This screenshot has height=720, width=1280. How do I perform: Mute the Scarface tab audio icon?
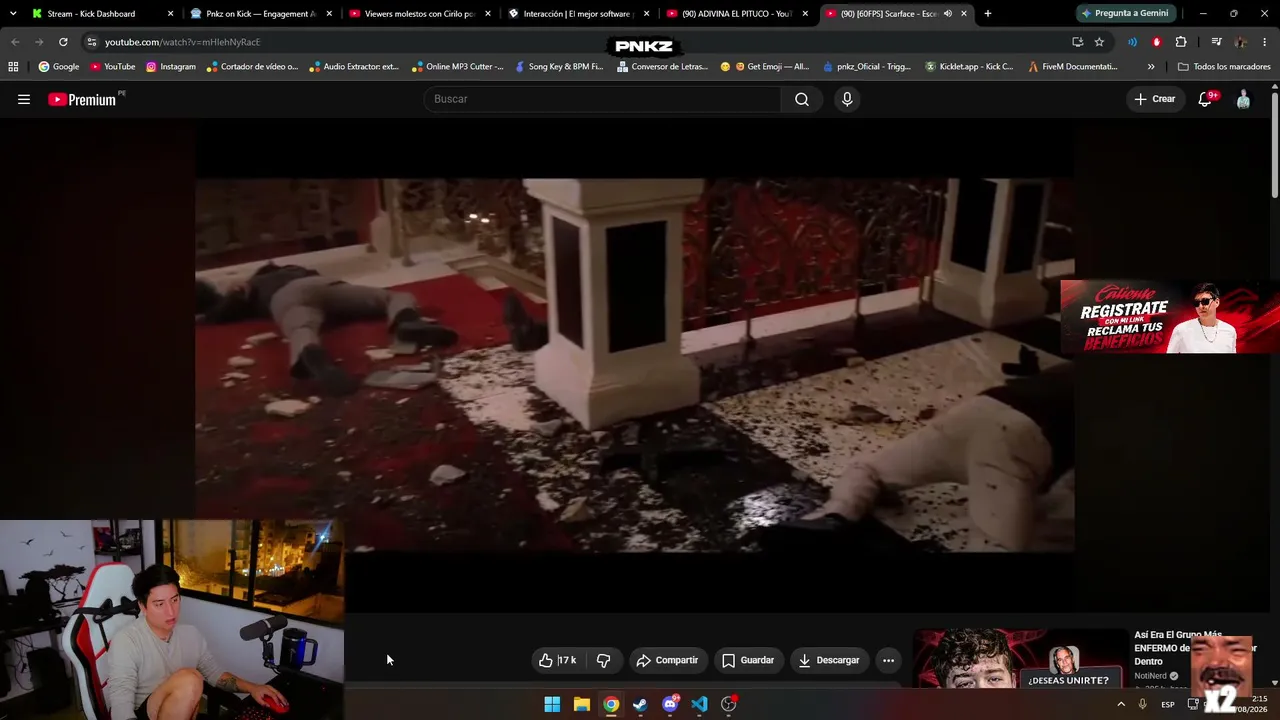(x=947, y=14)
